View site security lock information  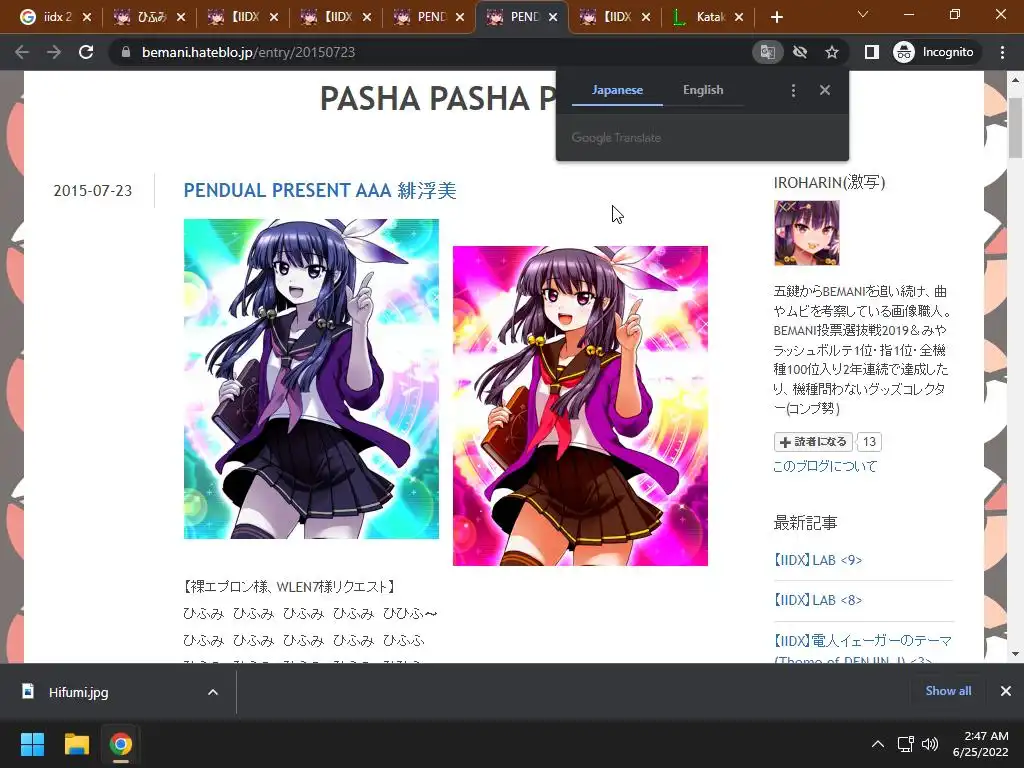tap(126, 52)
